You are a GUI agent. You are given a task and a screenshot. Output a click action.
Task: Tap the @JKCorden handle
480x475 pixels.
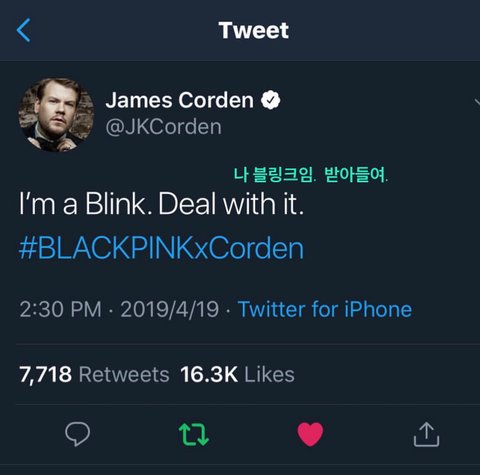[x=163, y=127]
